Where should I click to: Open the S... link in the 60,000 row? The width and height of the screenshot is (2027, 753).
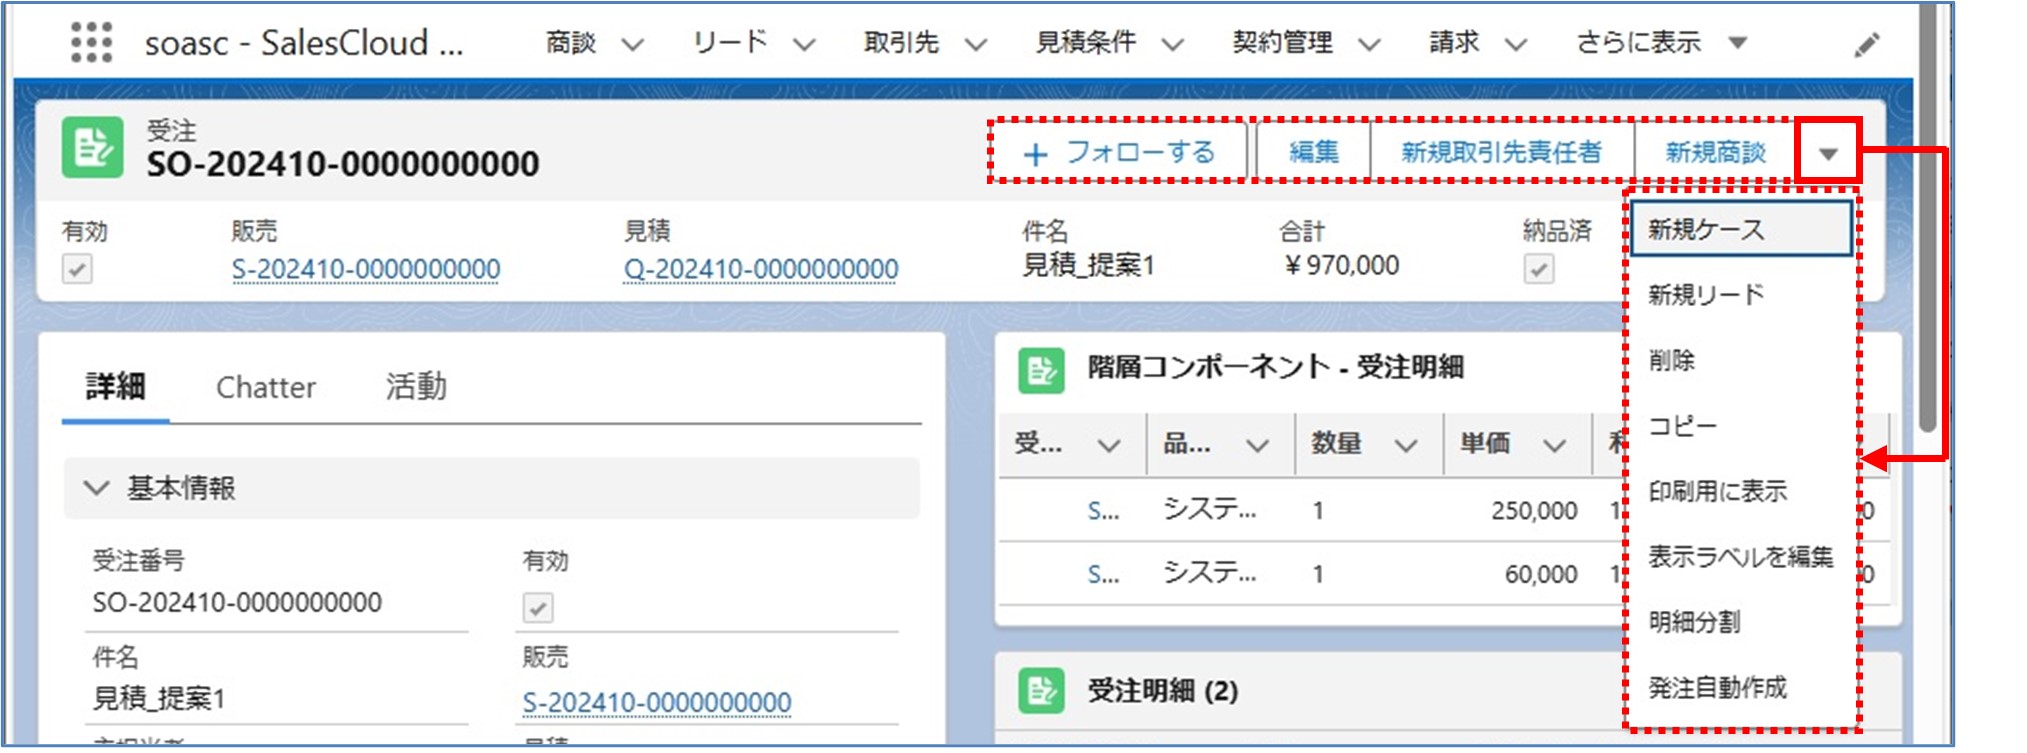pos(1103,575)
